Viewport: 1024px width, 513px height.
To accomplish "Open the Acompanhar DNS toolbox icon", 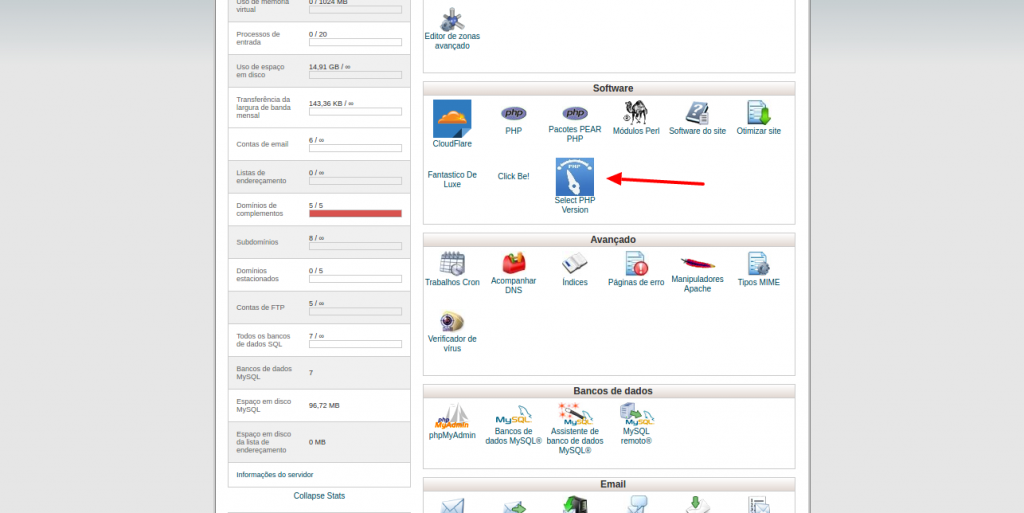I will (x=513, y=263).
